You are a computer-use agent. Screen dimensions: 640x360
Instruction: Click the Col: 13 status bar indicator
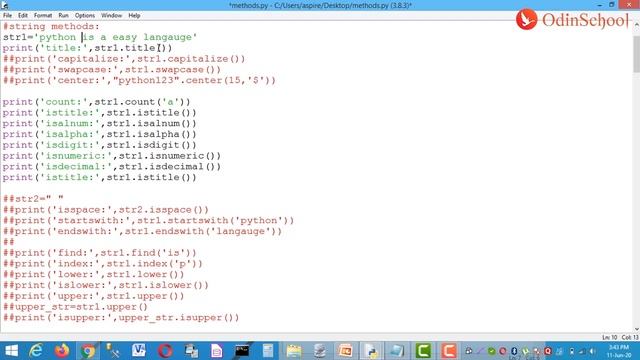pos(630,338)
